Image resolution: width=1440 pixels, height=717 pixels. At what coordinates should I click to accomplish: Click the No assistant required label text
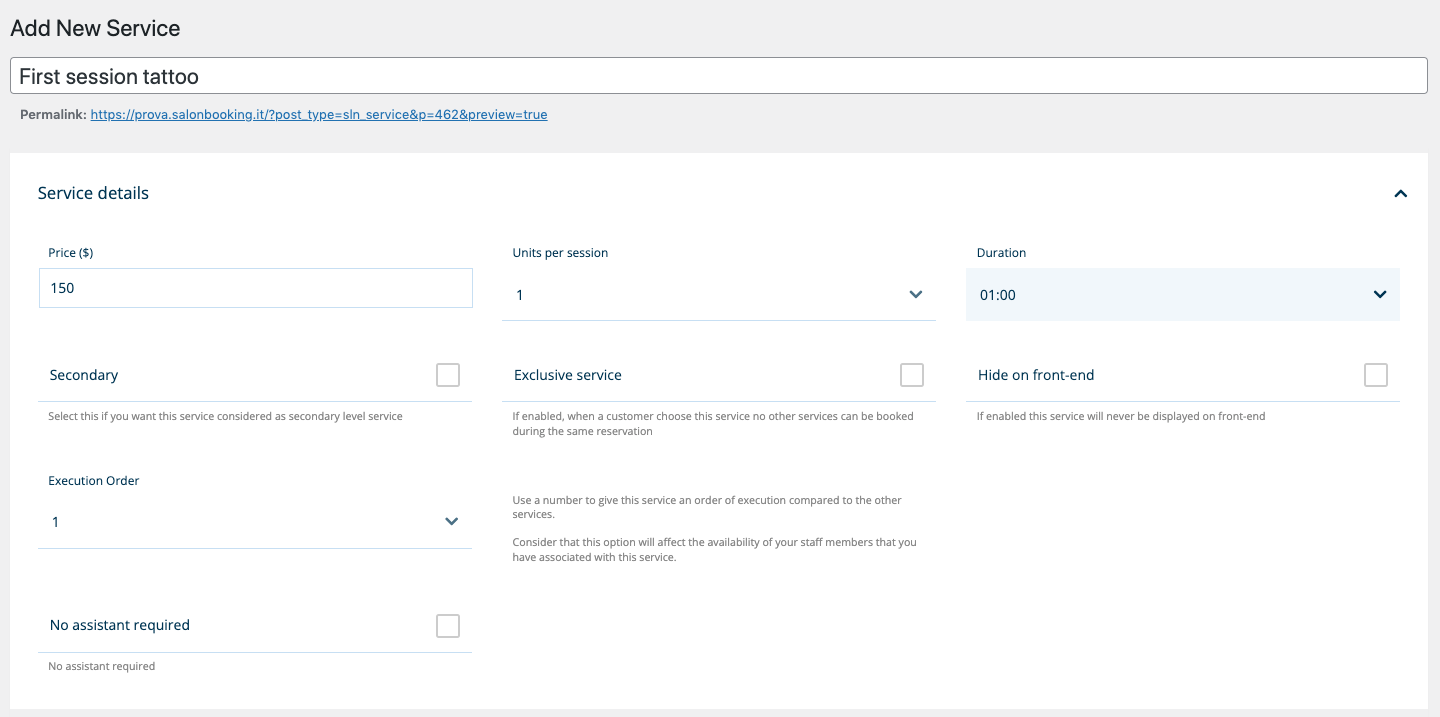pos(119,625)
